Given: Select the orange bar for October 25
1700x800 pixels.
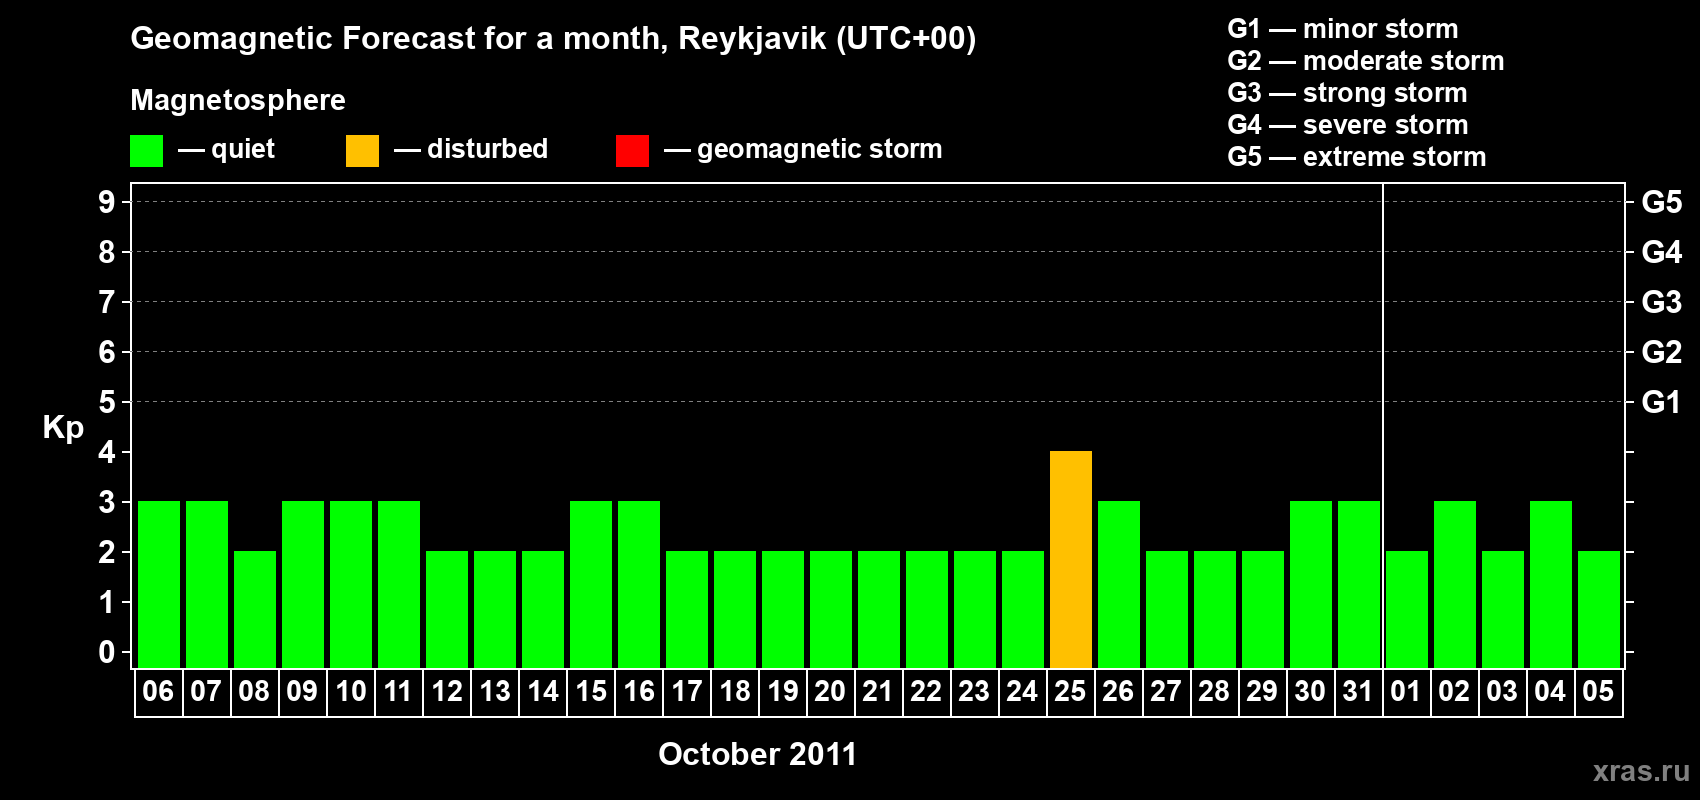Looking at the screenshot, I should click(1071, 559).
